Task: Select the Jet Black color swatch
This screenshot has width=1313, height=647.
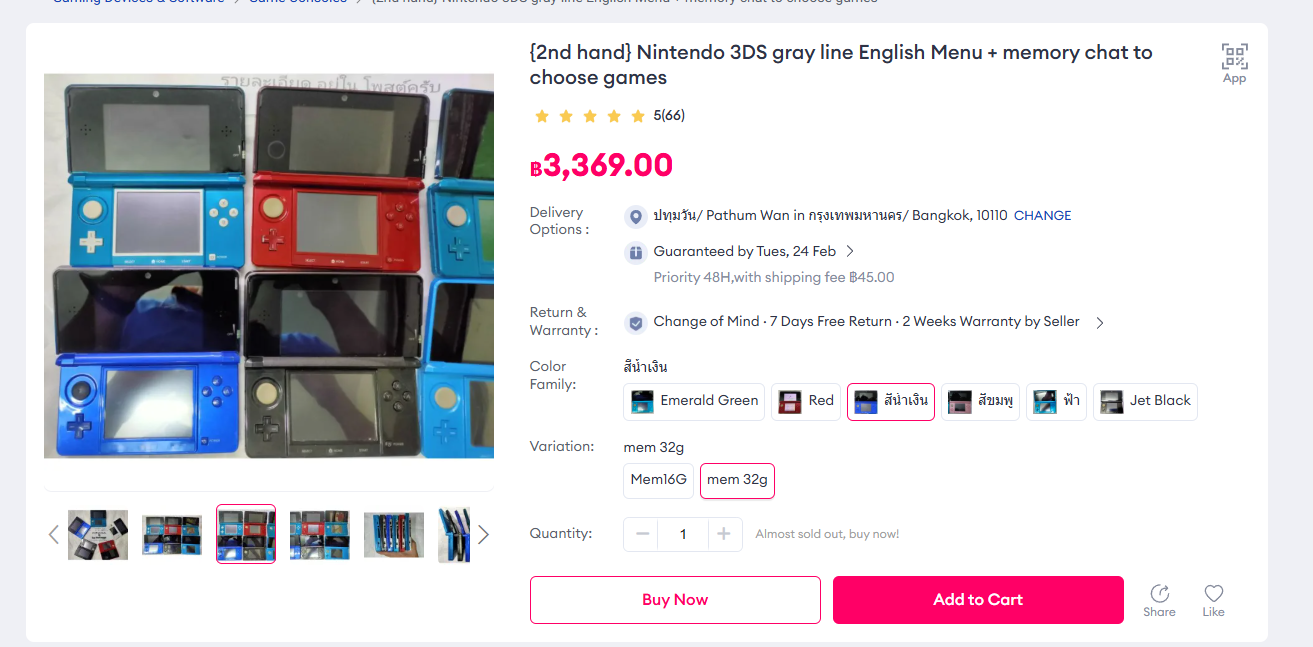Action: pyautogui.click(x=1145, y=402)
